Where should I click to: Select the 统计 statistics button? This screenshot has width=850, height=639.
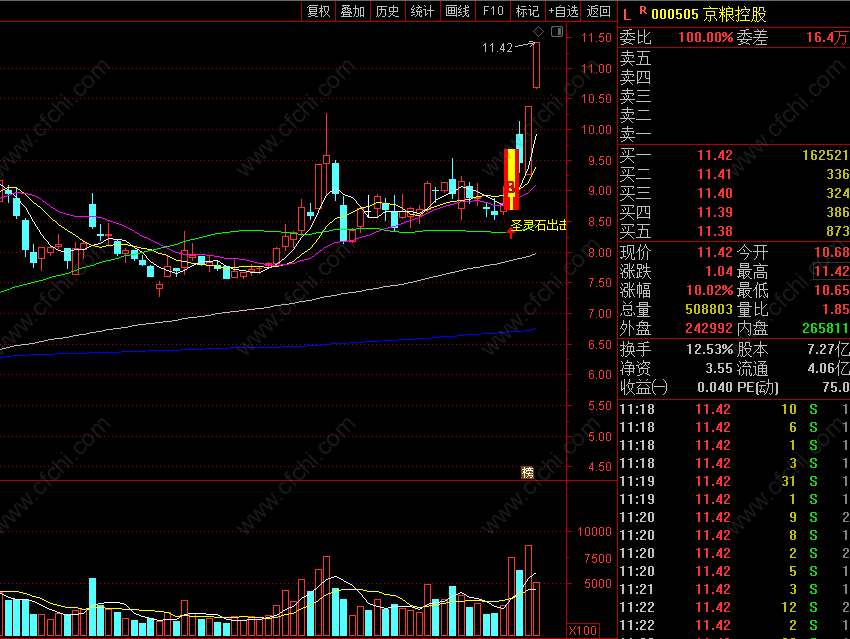coord(422,11)
